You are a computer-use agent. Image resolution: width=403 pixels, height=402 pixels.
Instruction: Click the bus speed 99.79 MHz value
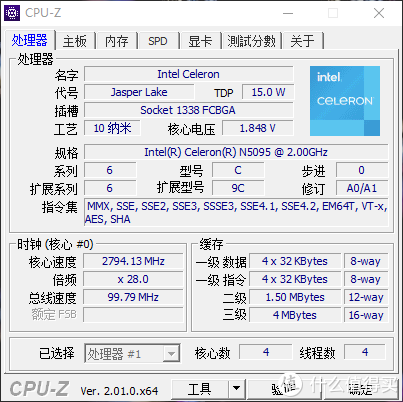133,297
